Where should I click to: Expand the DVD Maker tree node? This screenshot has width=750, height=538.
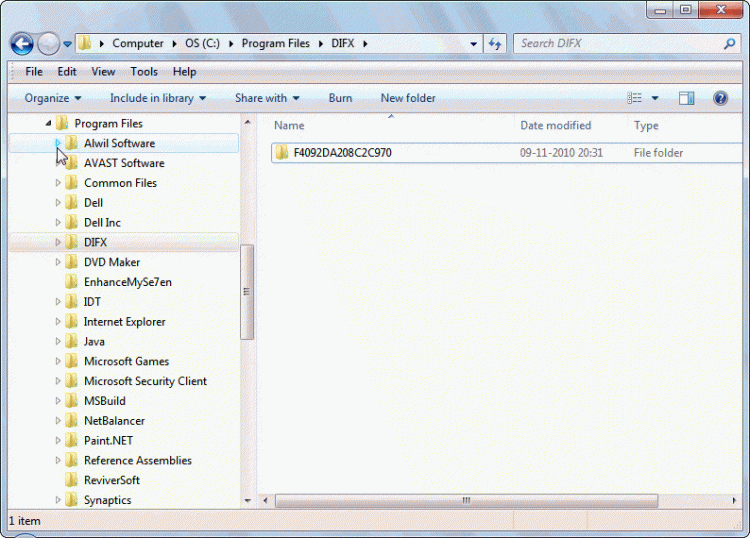(x=58, y=262)
